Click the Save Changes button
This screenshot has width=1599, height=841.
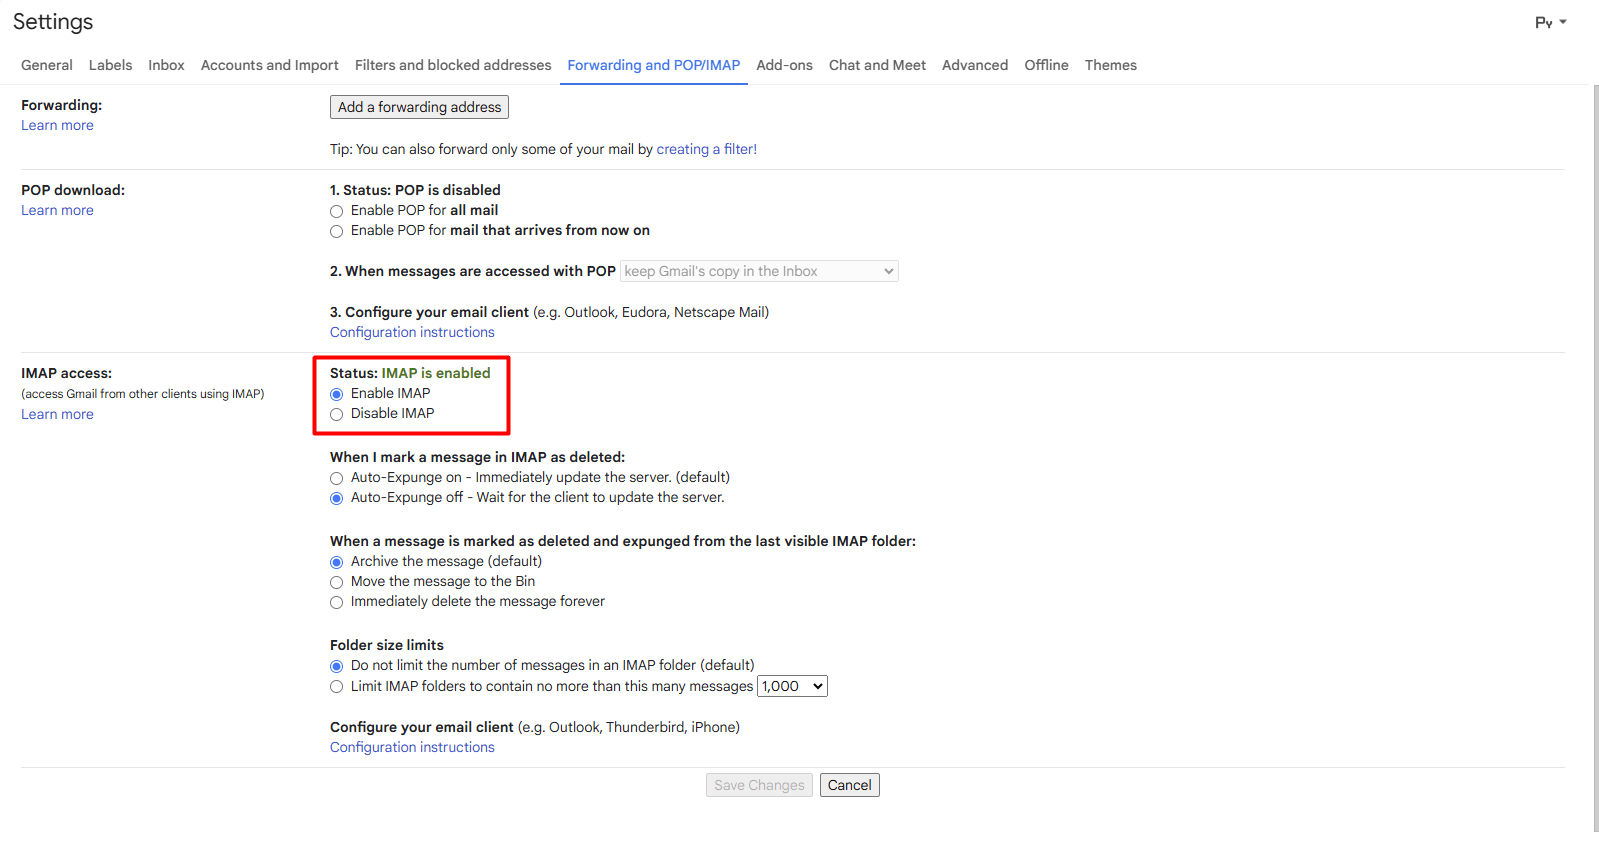759,785
